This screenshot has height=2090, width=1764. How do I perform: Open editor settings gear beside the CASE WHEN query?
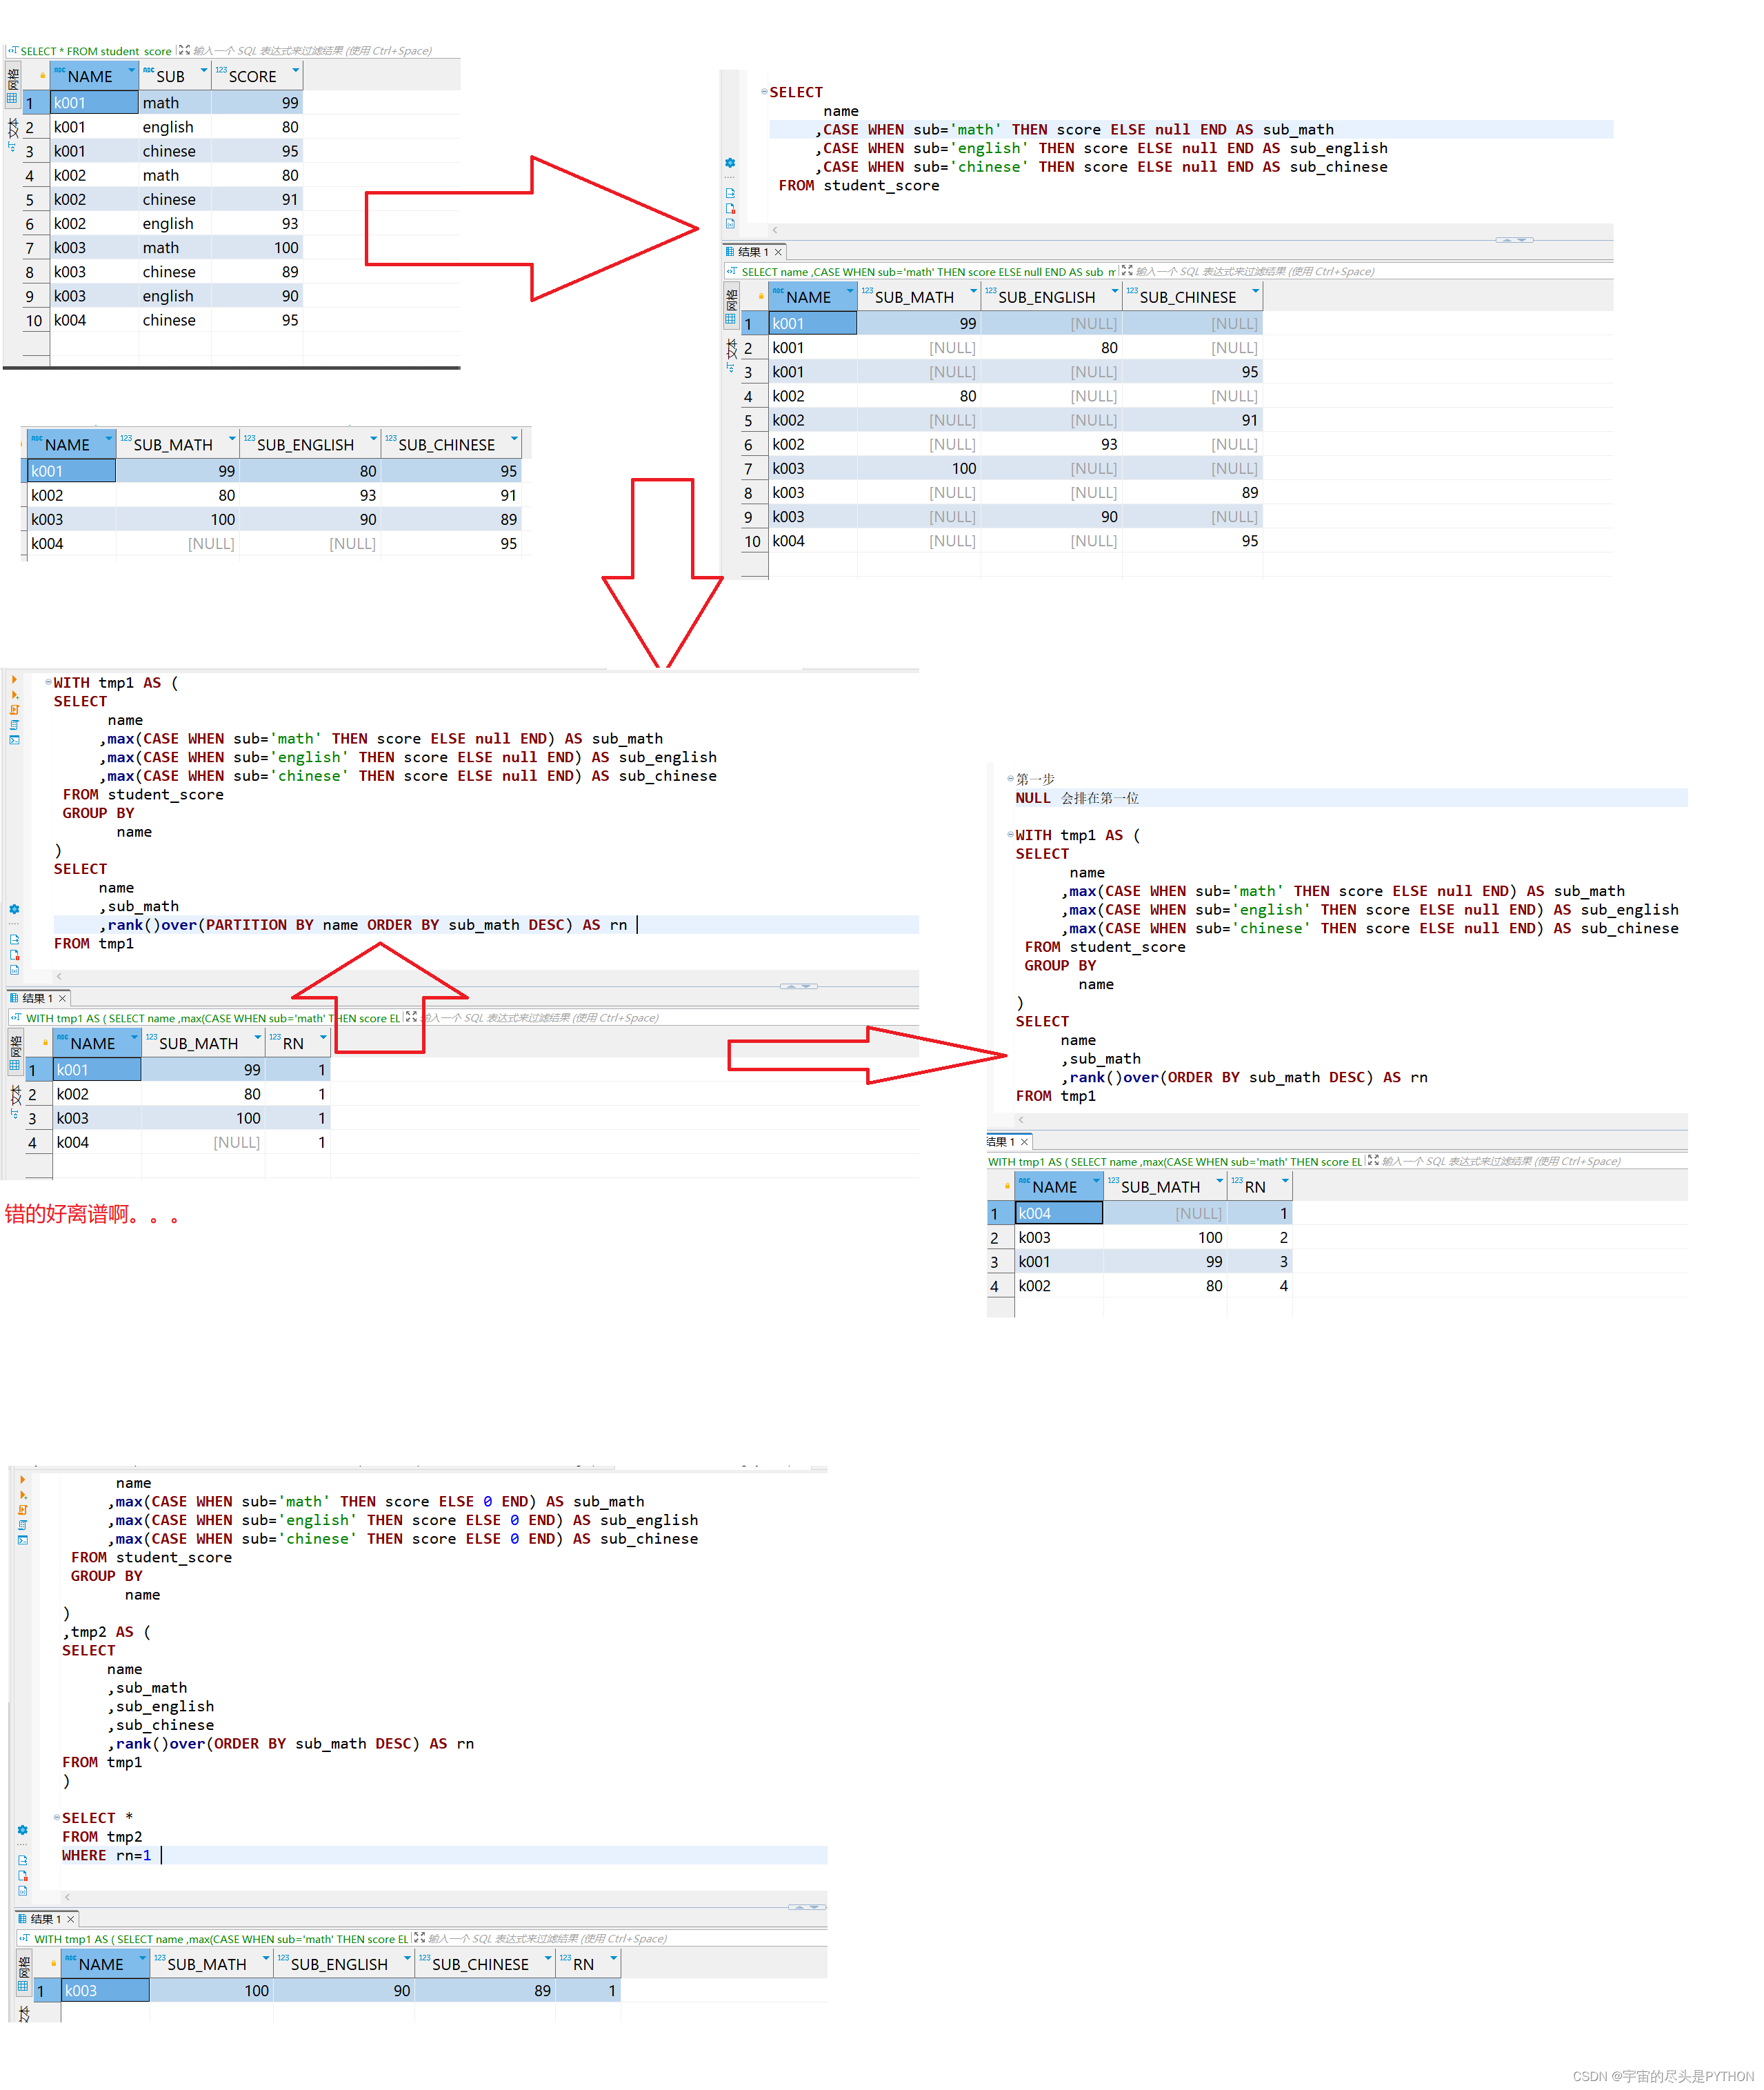point(730,163)
